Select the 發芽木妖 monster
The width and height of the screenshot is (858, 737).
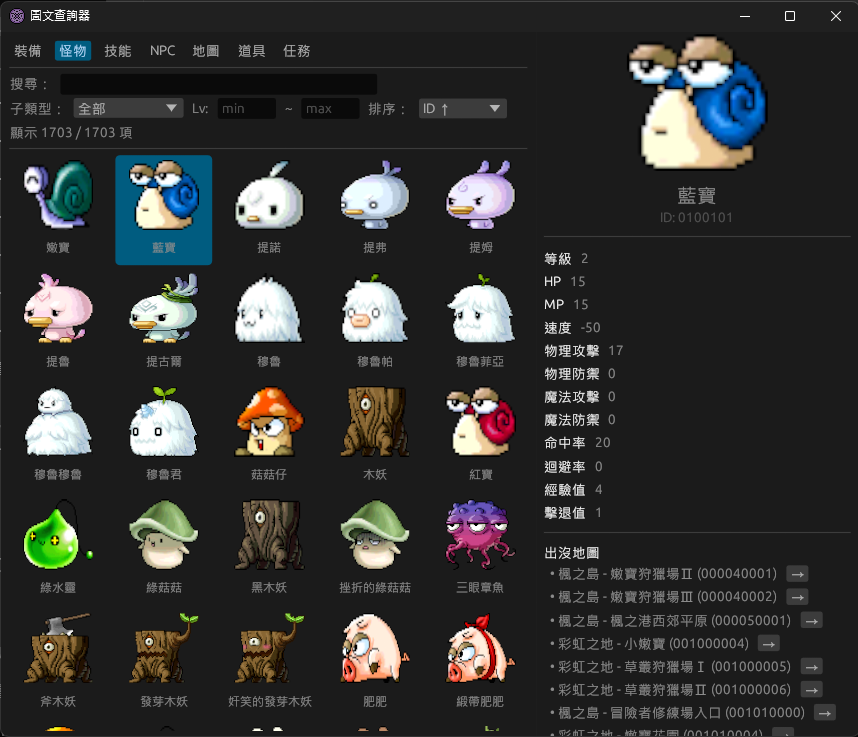tap(164, 664)
